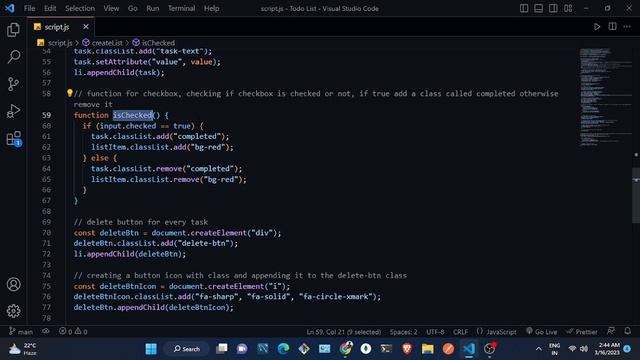This screenshot has height=360, width=640.
Task: Click VS Code icon in taskbar
Action: (469, 349)
